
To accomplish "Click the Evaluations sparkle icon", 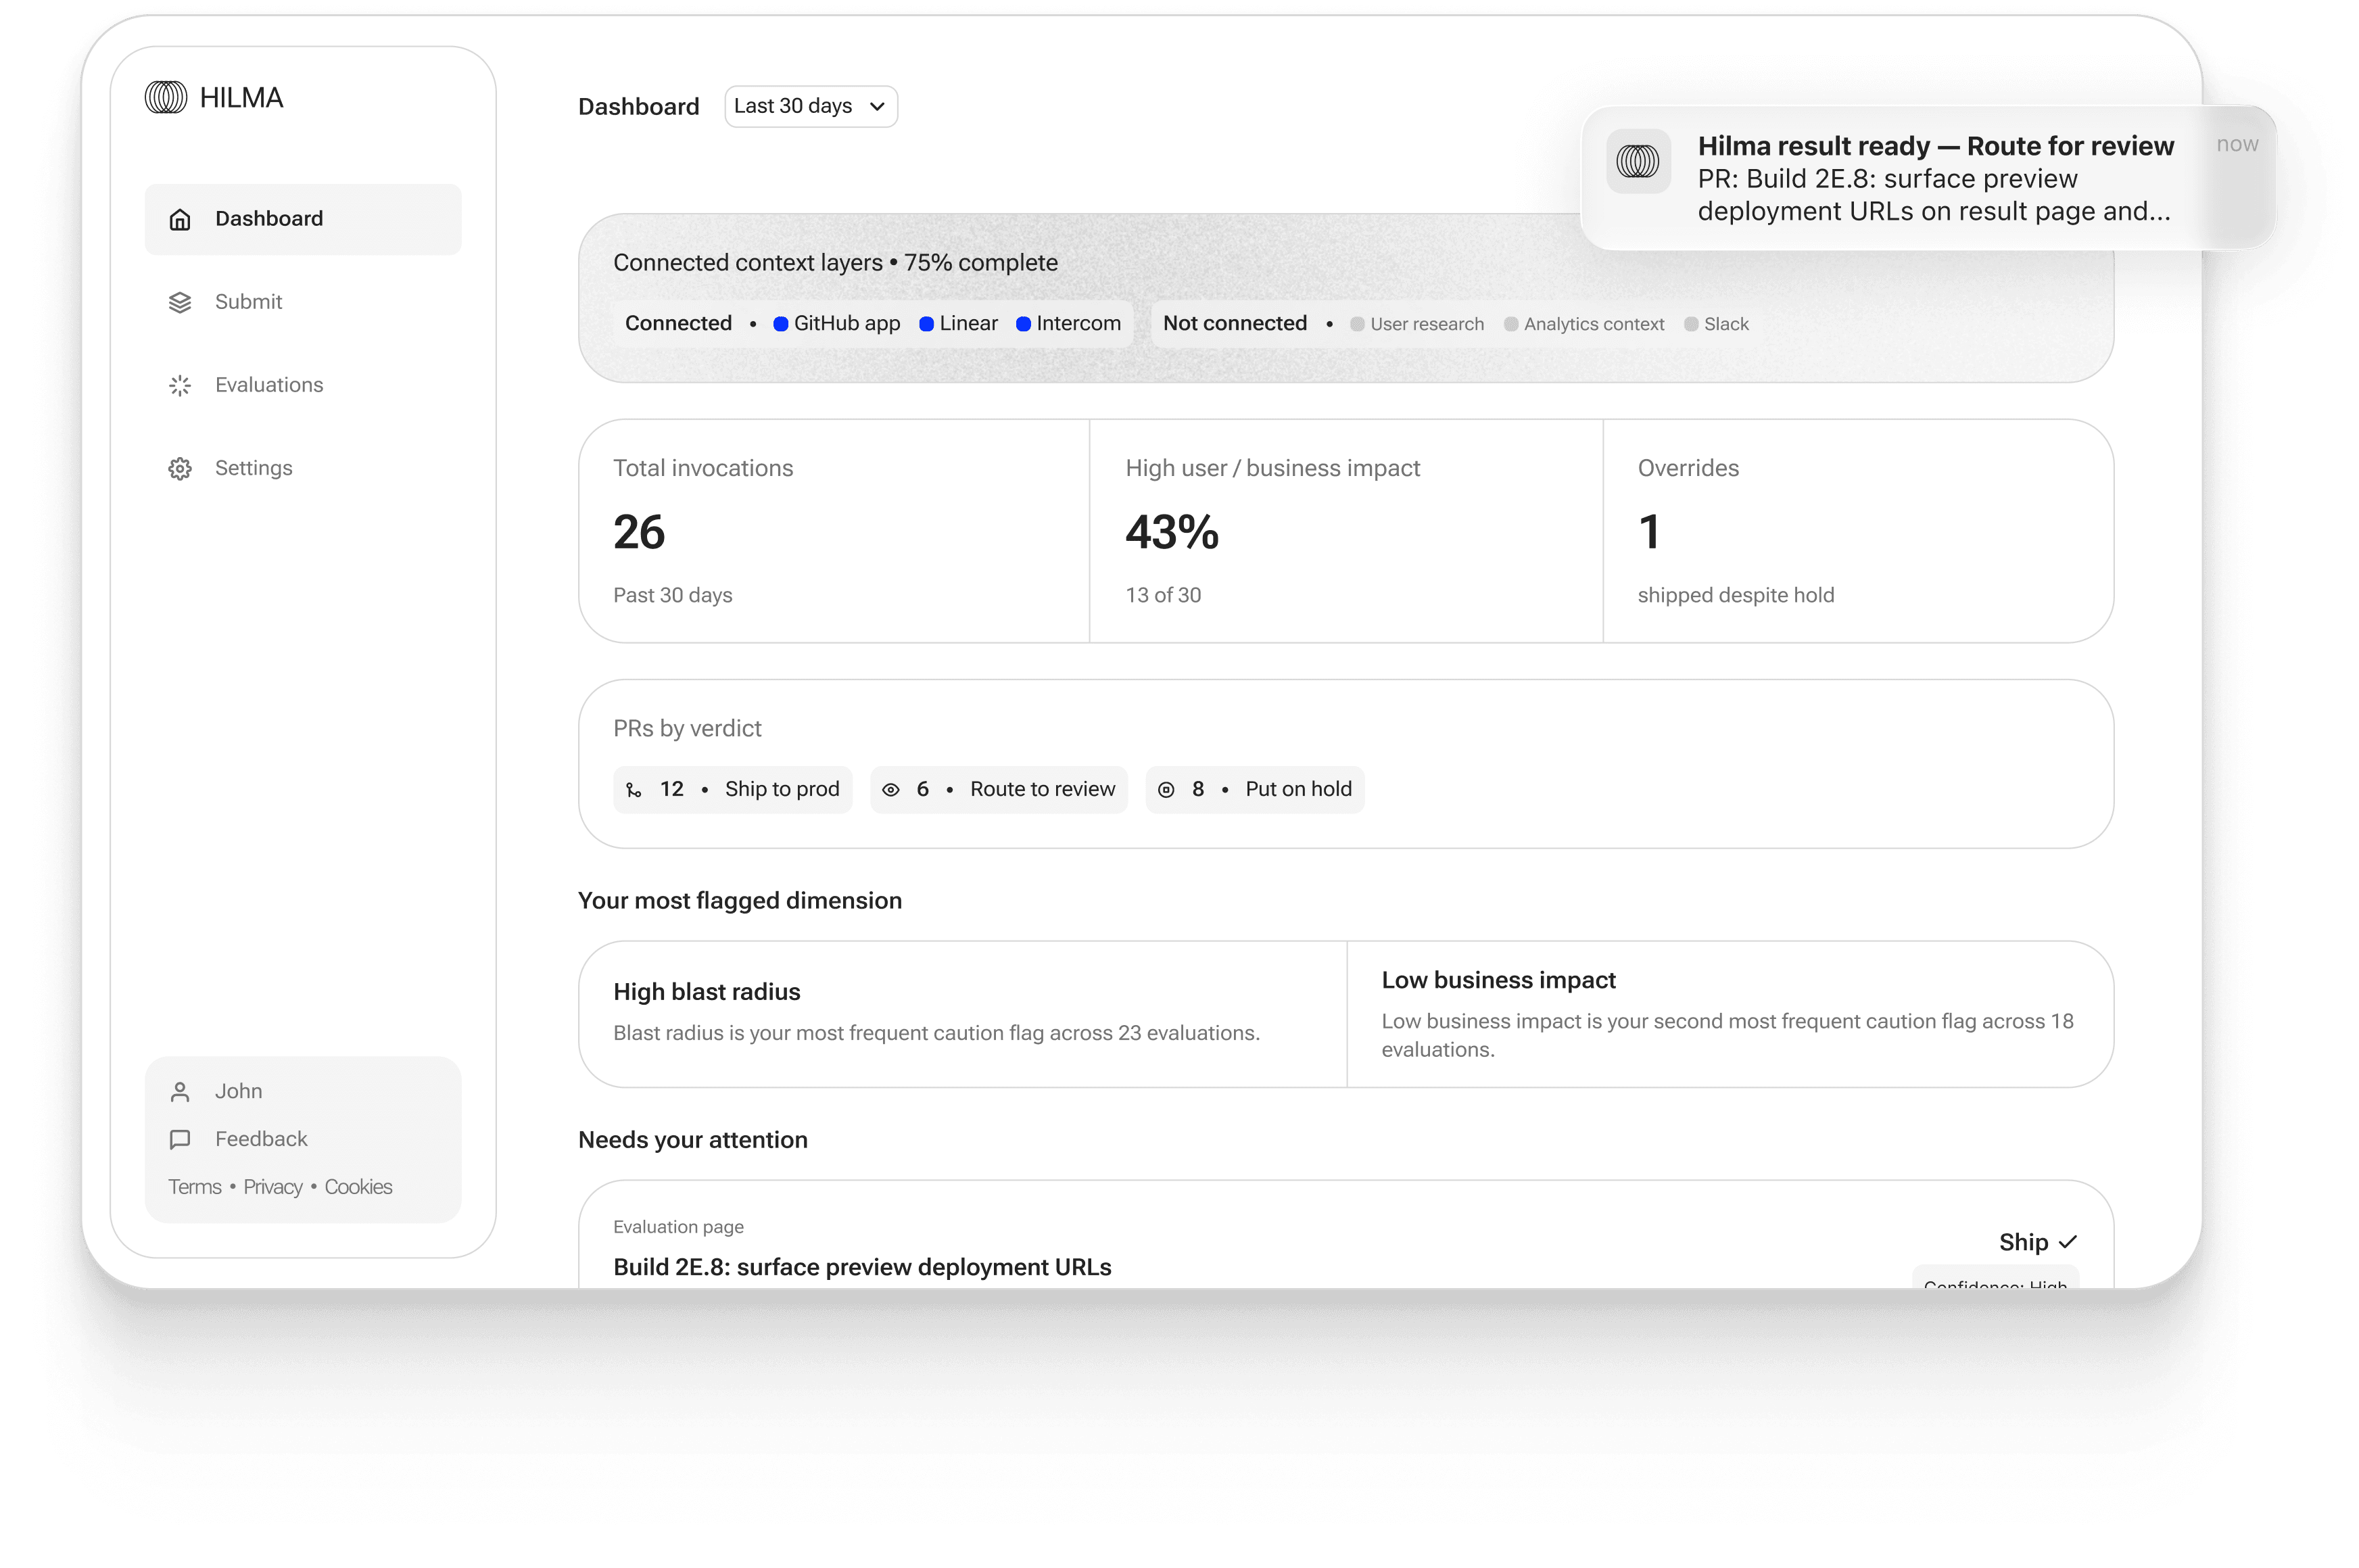I will pyautogui.click(x=180, y=385).
